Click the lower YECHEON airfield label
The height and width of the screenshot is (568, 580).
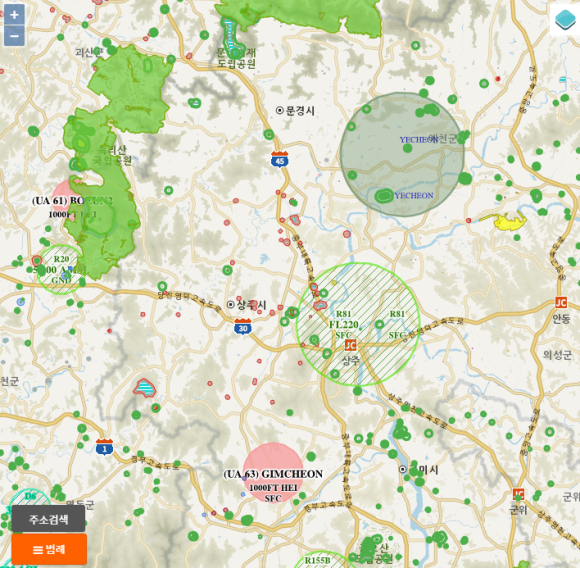pos(414,196)
